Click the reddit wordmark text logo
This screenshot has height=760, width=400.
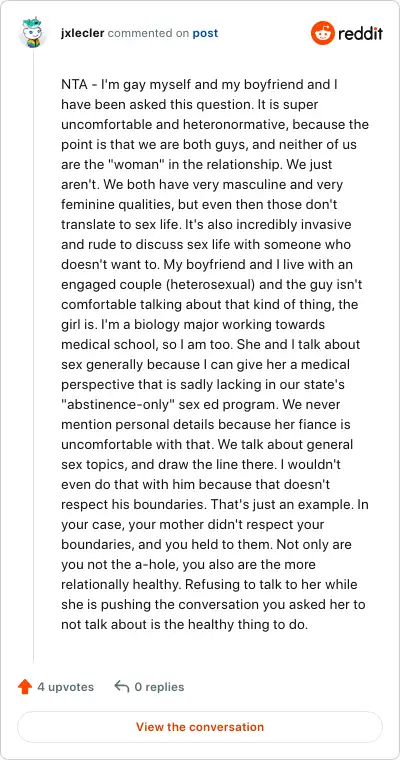pos(360,33)
